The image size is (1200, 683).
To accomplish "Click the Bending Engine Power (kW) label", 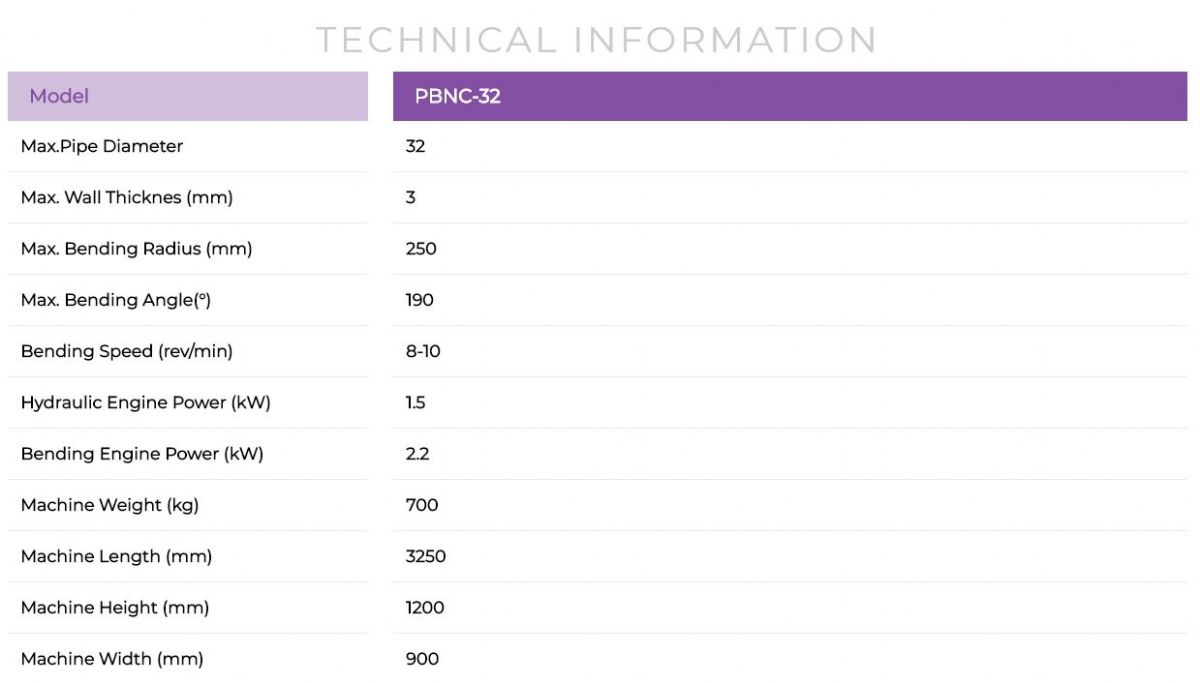I will click(142, 454).
